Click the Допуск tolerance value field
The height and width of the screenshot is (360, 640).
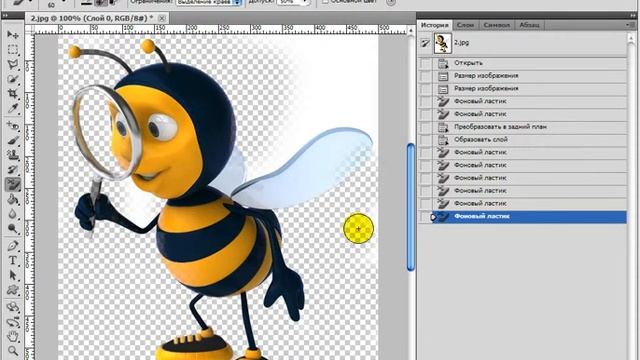[x=289, y=2]
